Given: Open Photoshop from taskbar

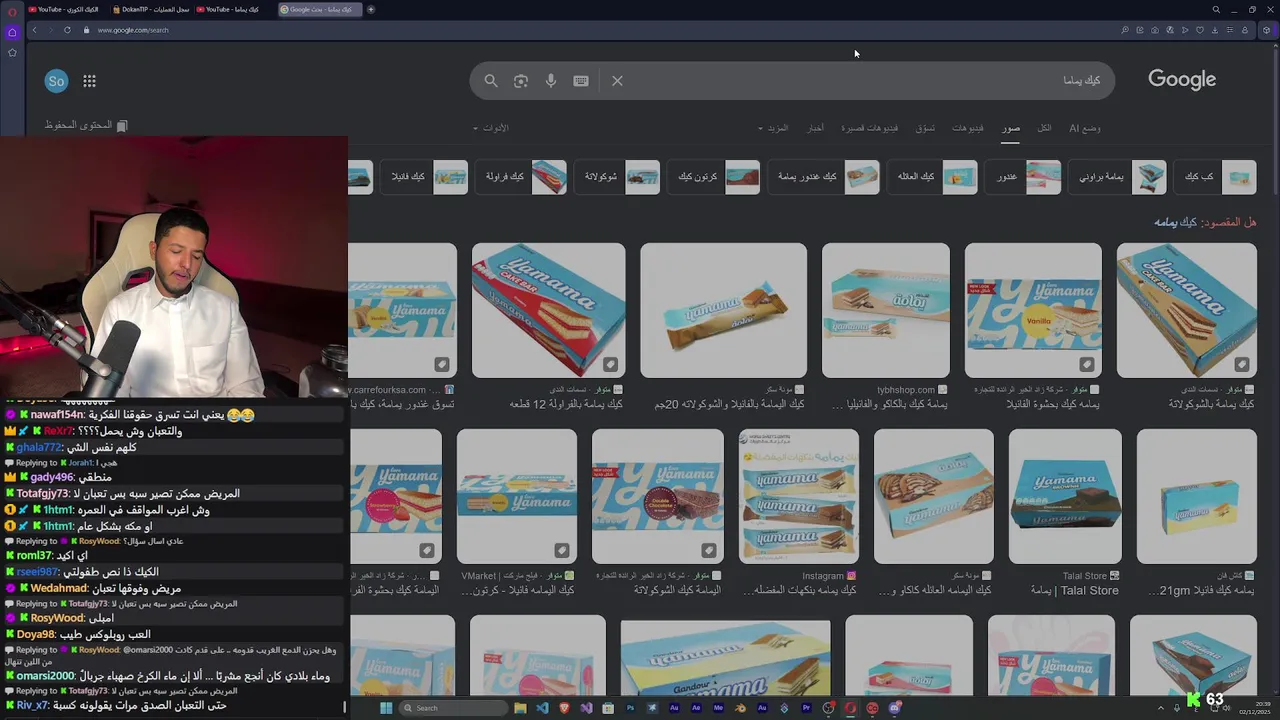Looking at the screenshot, I should tap(630, 708).
